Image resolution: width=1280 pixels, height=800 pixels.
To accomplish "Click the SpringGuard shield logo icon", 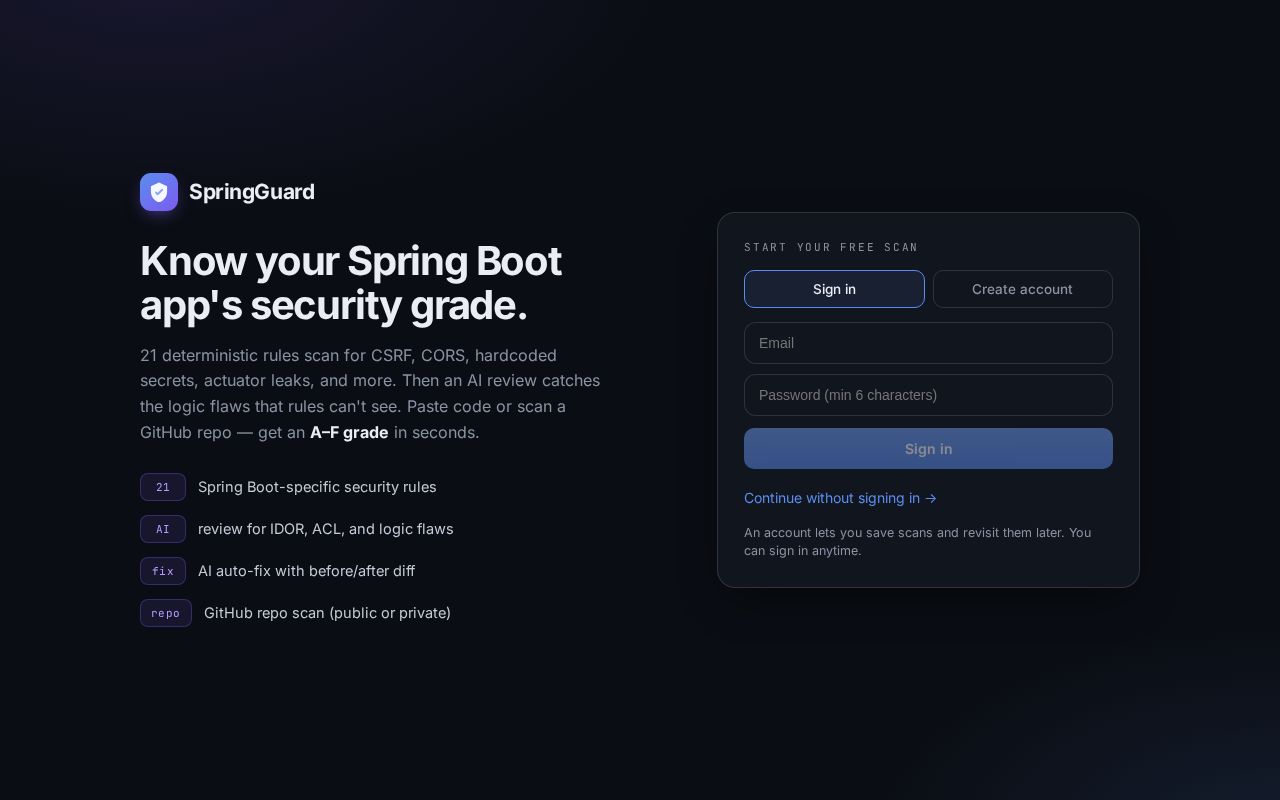I will pos(159,192).
